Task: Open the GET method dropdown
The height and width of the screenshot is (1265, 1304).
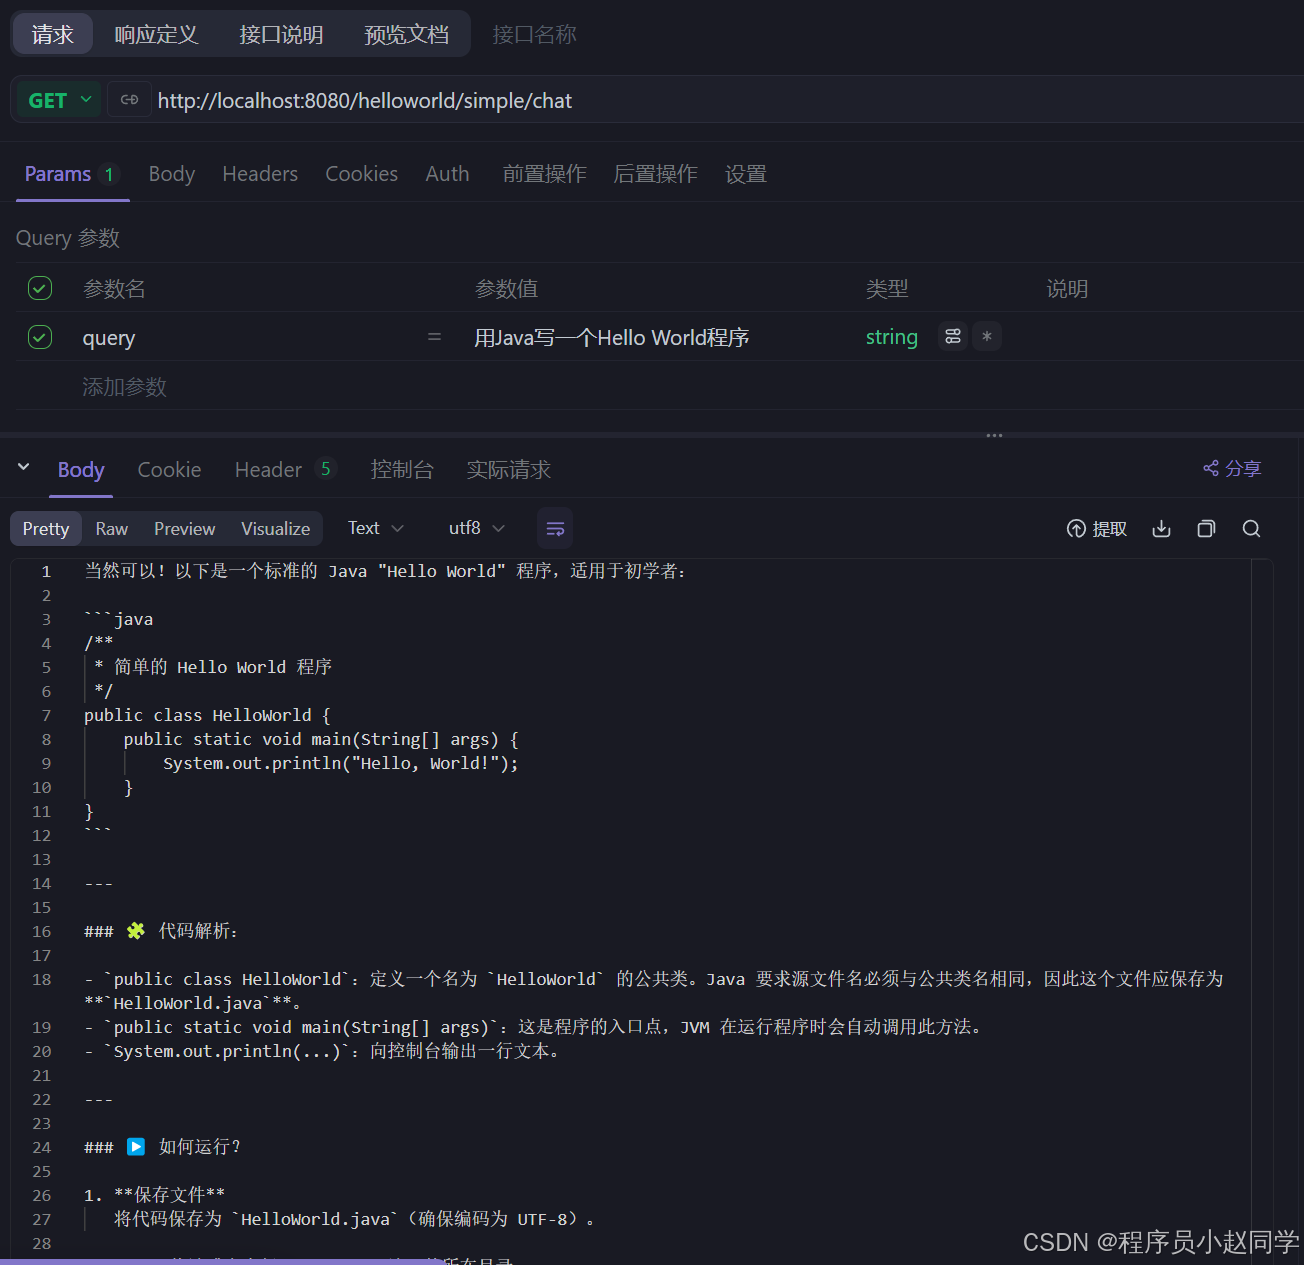Action: tap(59, 100)
